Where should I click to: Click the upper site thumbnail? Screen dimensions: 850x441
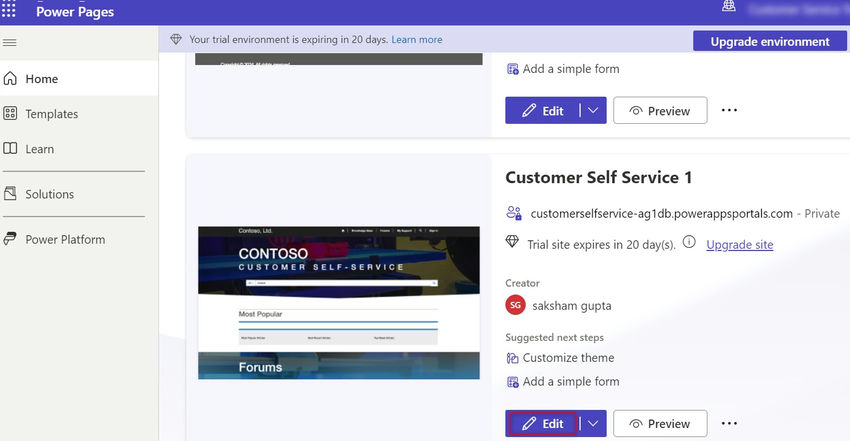pos(339,59)
